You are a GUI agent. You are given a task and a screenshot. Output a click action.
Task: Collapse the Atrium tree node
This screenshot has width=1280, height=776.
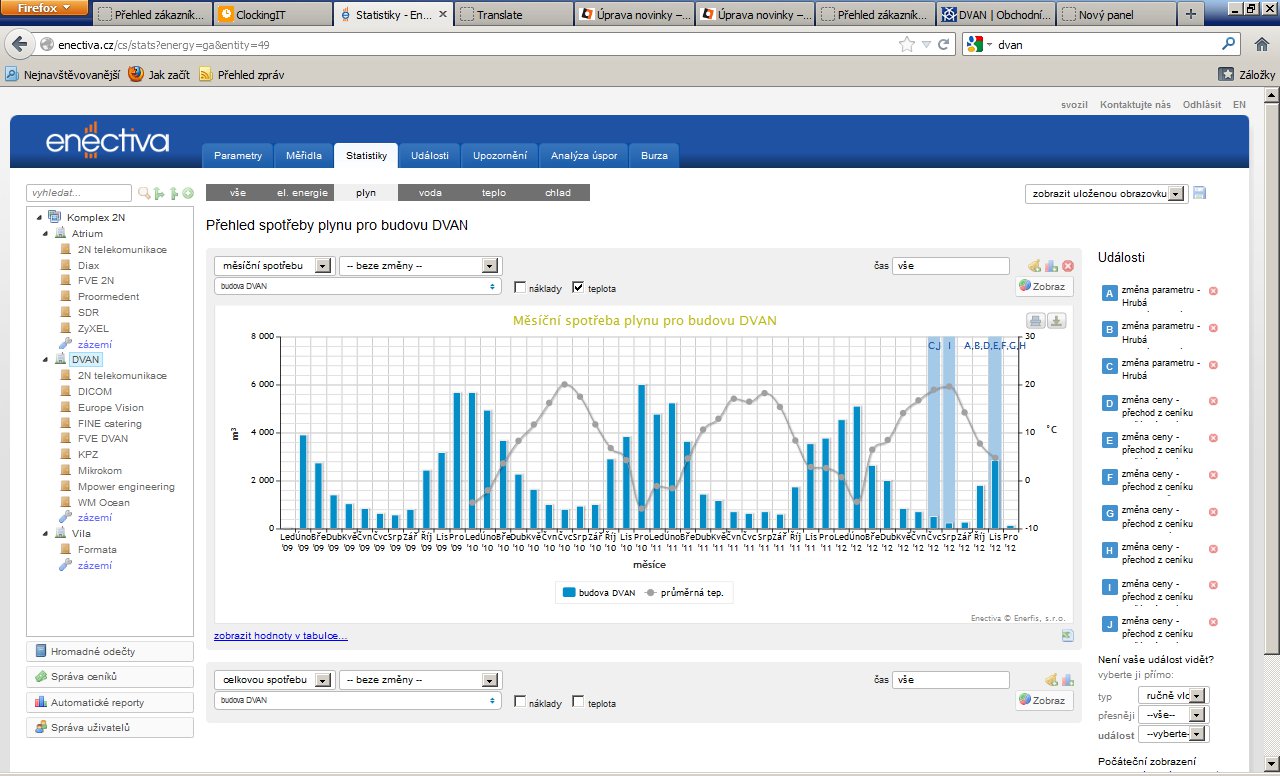[x=46, y=233]
